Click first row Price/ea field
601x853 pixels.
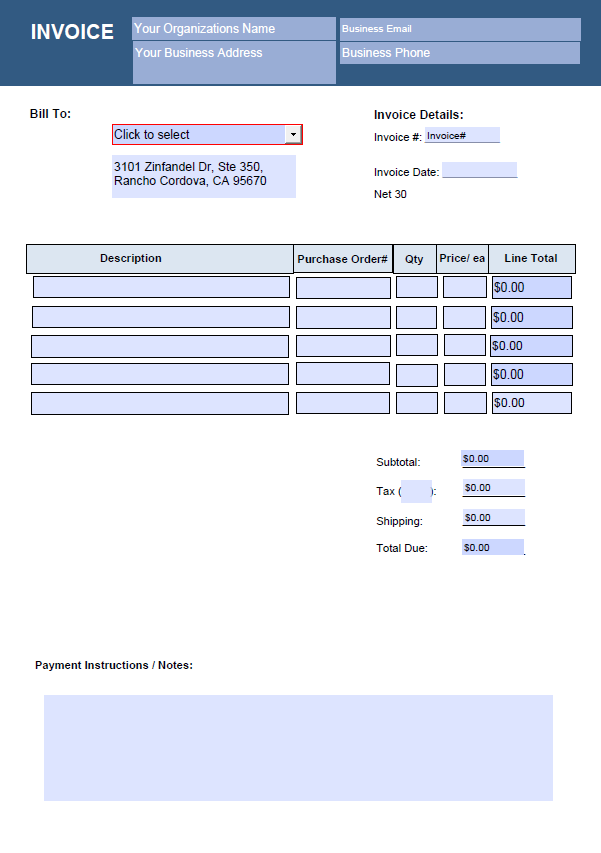[x=464, y=287]
